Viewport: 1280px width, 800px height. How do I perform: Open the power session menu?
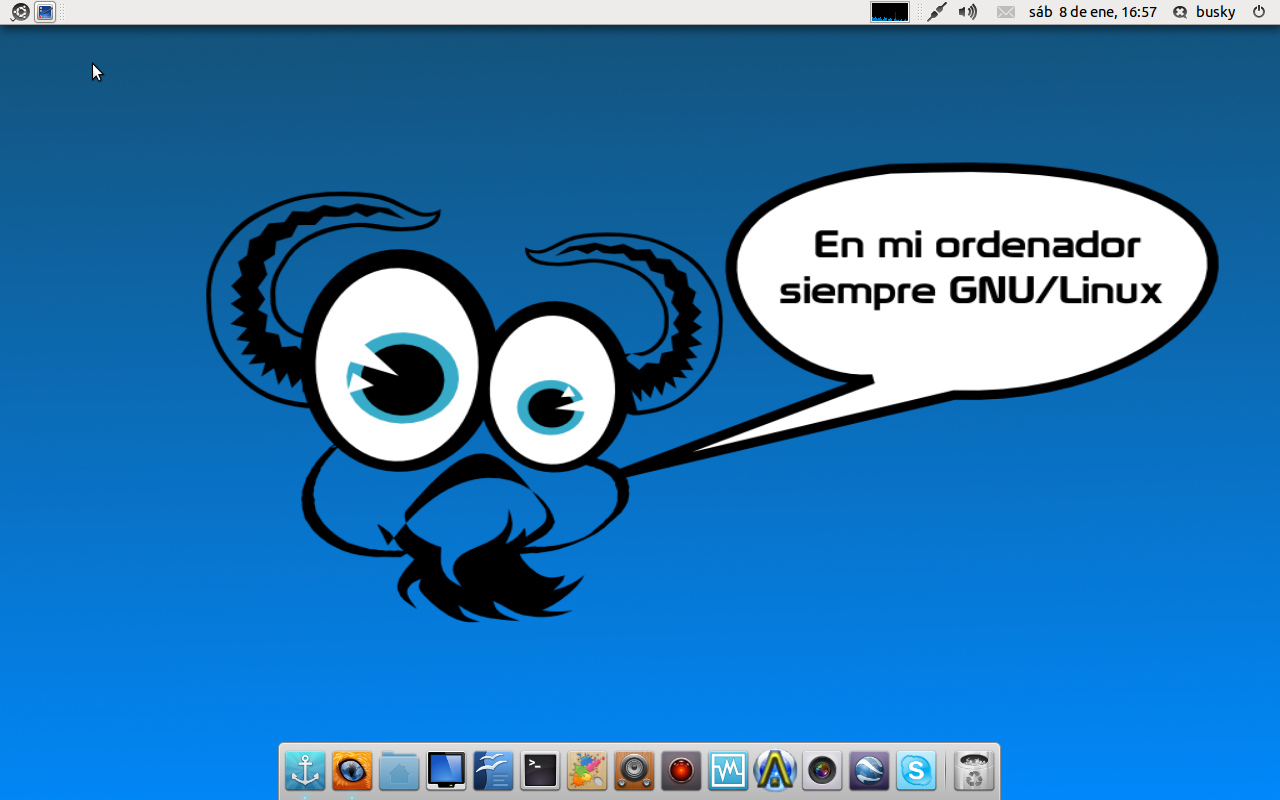click(x=1259, y=12)
